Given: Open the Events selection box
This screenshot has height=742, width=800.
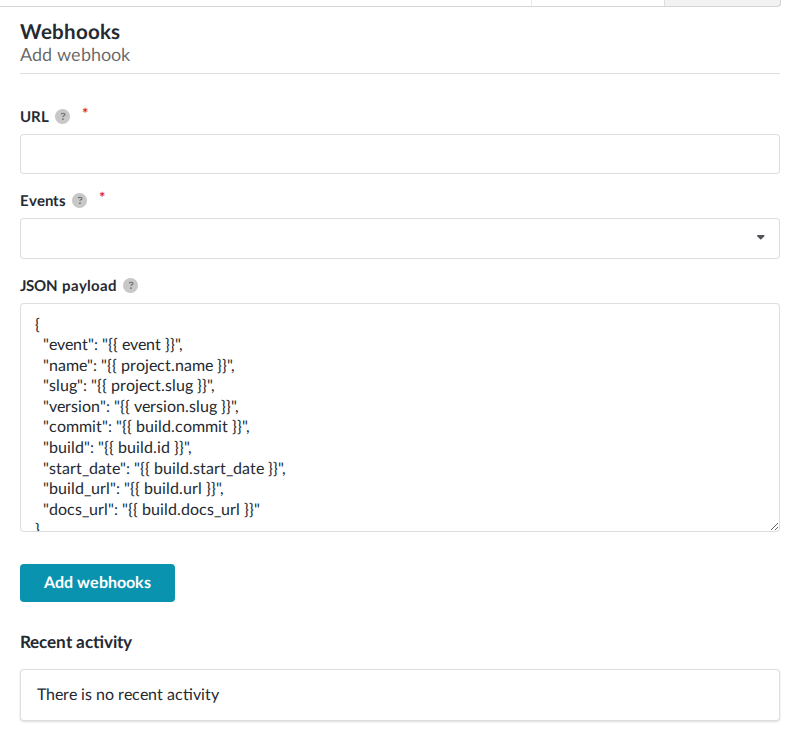Looking at the screenshot, I should tap(400, 238).
